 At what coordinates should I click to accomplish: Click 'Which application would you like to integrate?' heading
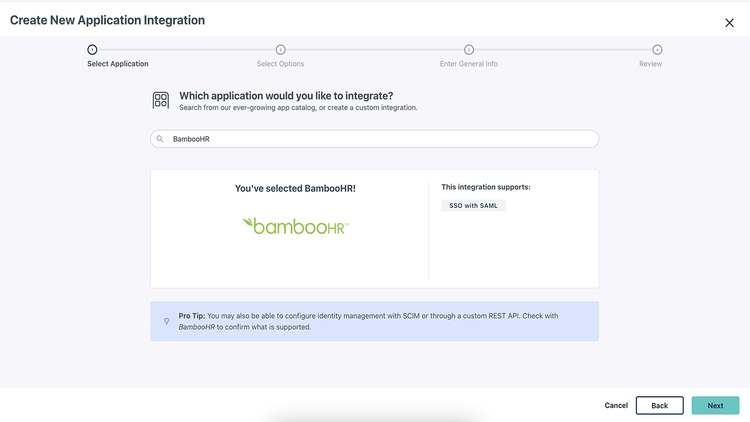click(286, 96)
